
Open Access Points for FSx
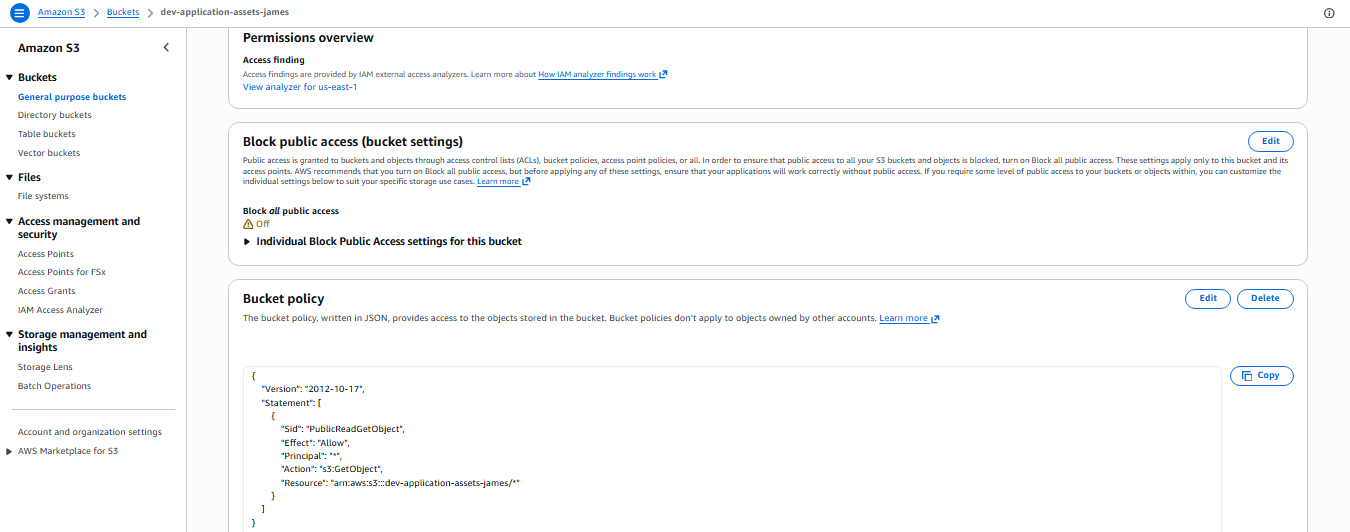click(x=62, y=272)
